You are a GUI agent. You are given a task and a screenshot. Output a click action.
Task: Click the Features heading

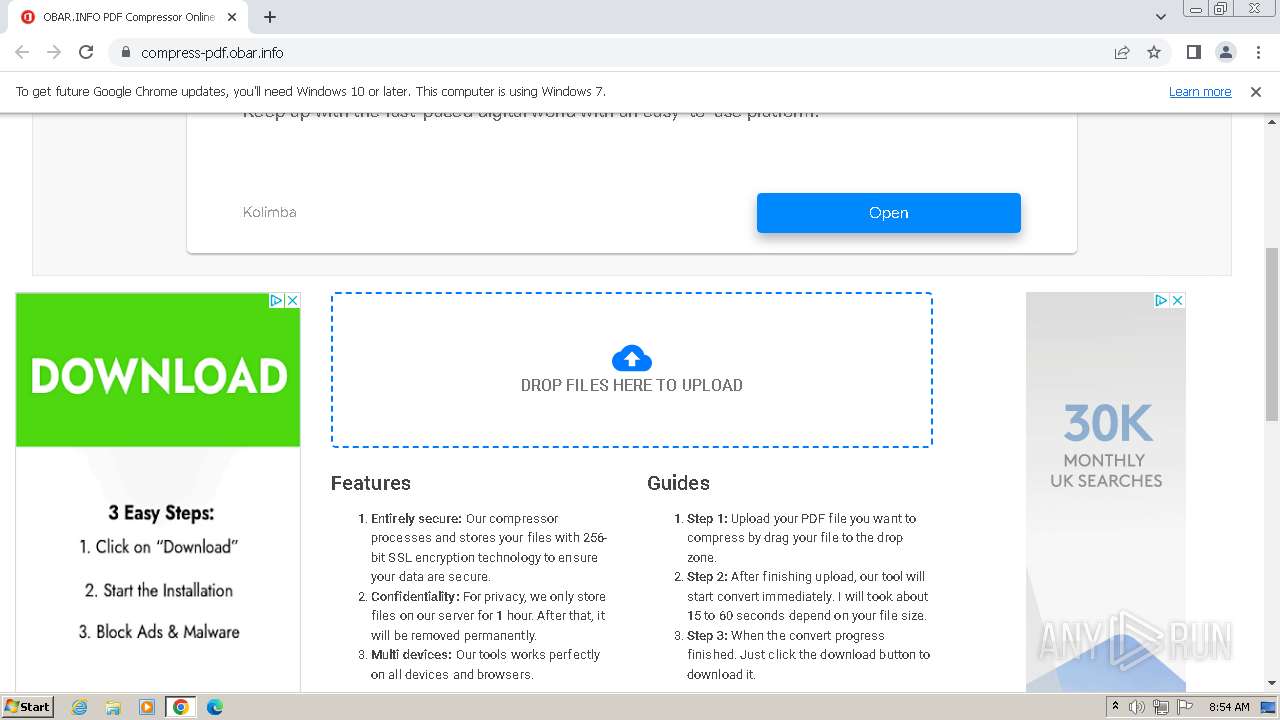pos(371,483)
